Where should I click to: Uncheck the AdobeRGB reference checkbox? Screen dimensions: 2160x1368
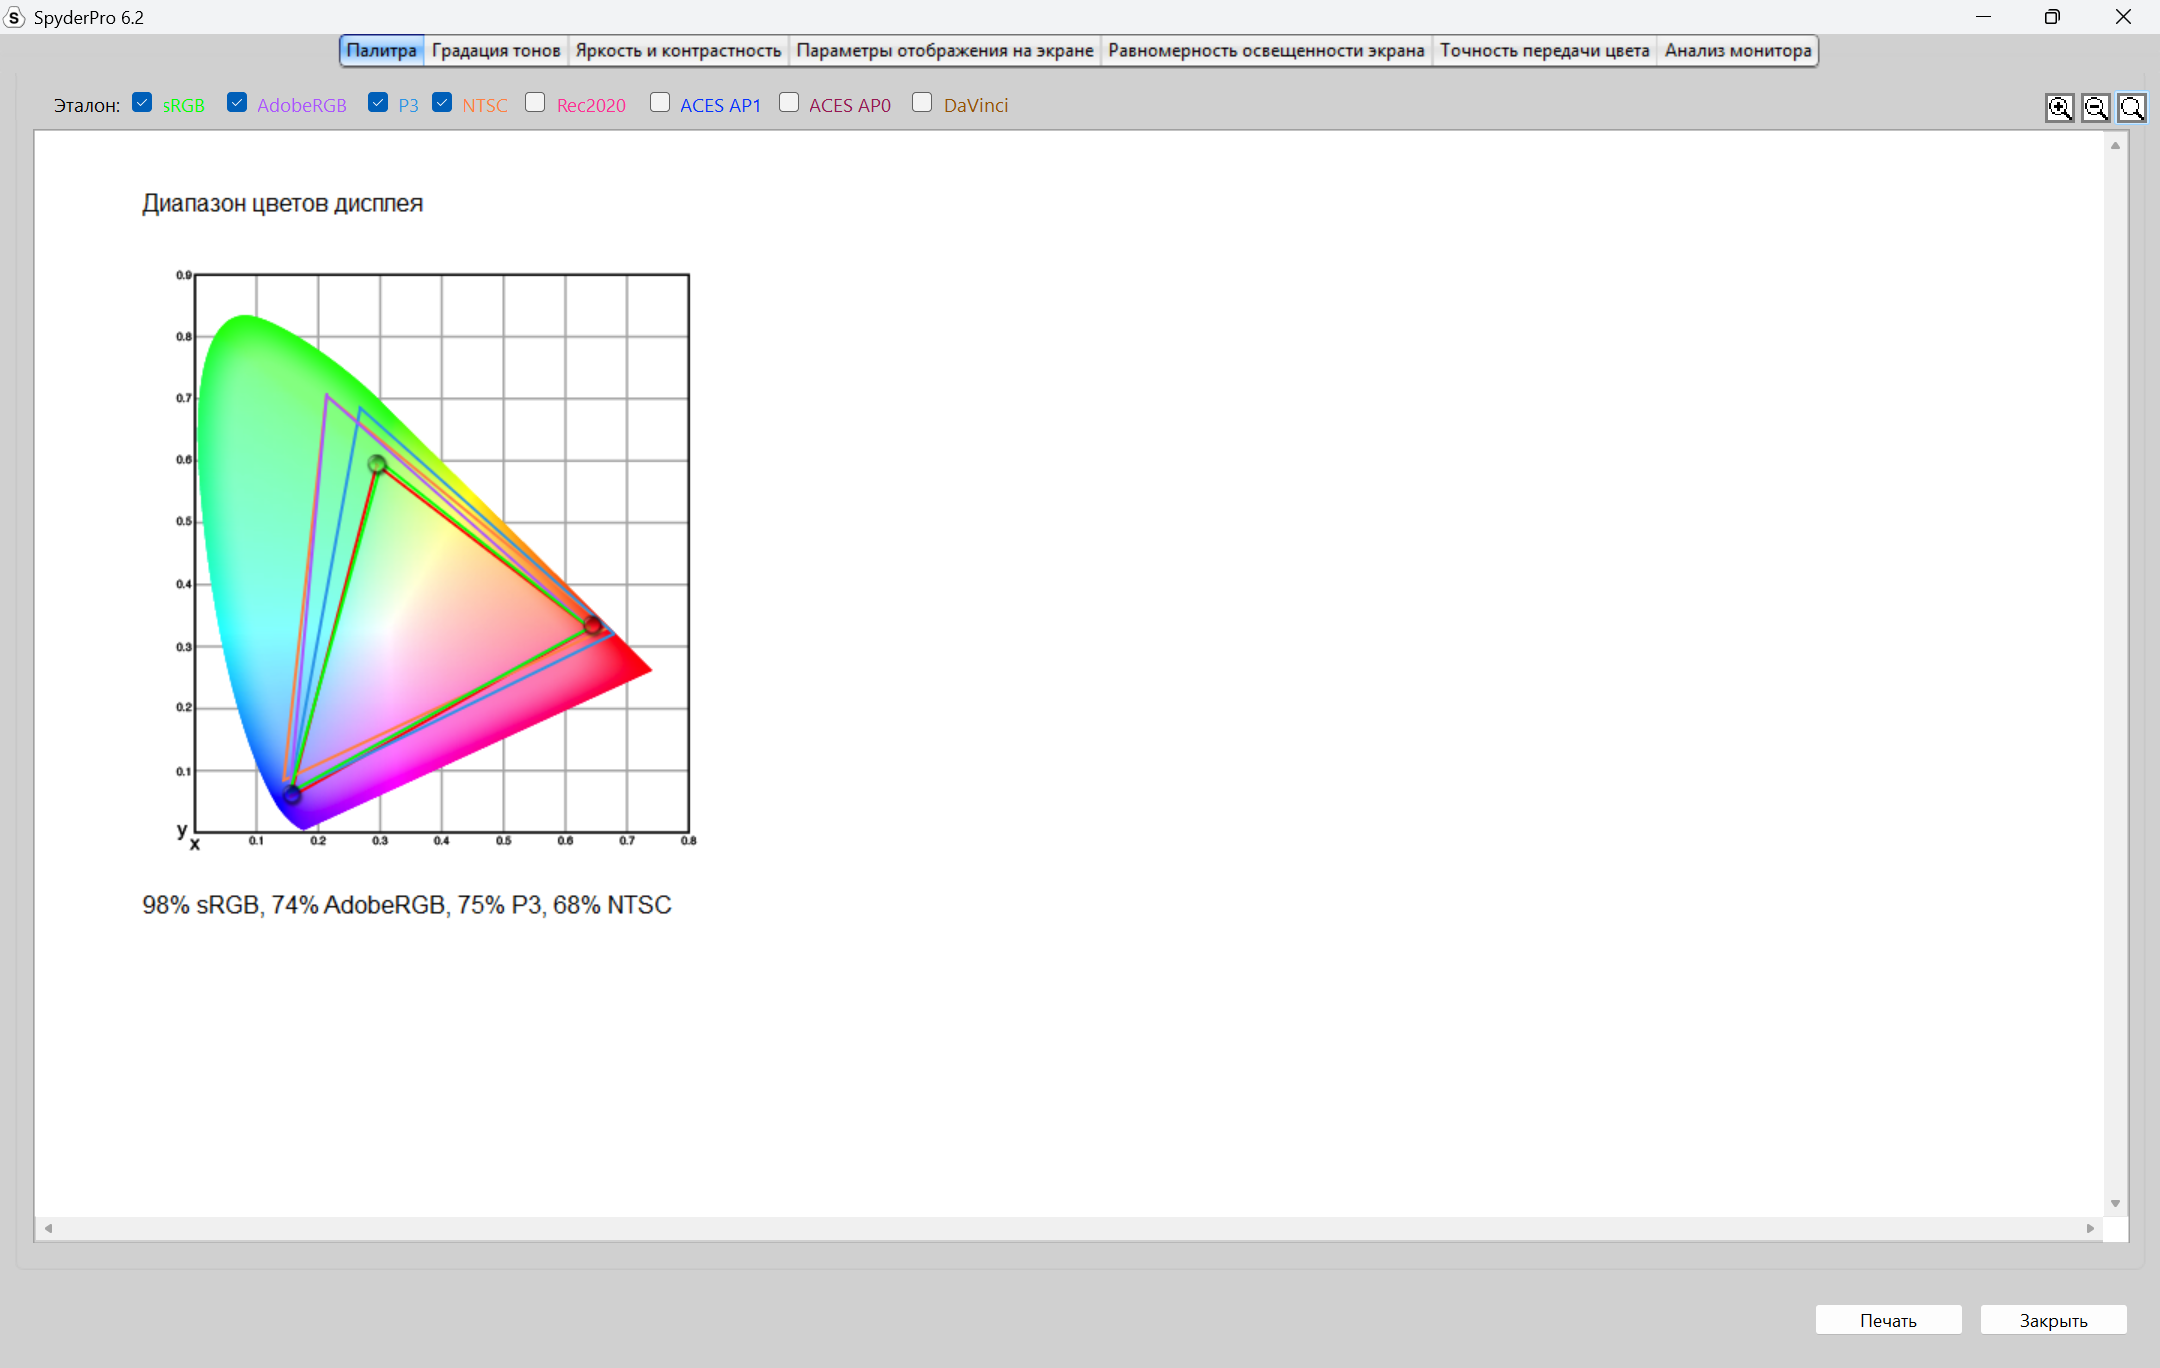click(237, 103)
